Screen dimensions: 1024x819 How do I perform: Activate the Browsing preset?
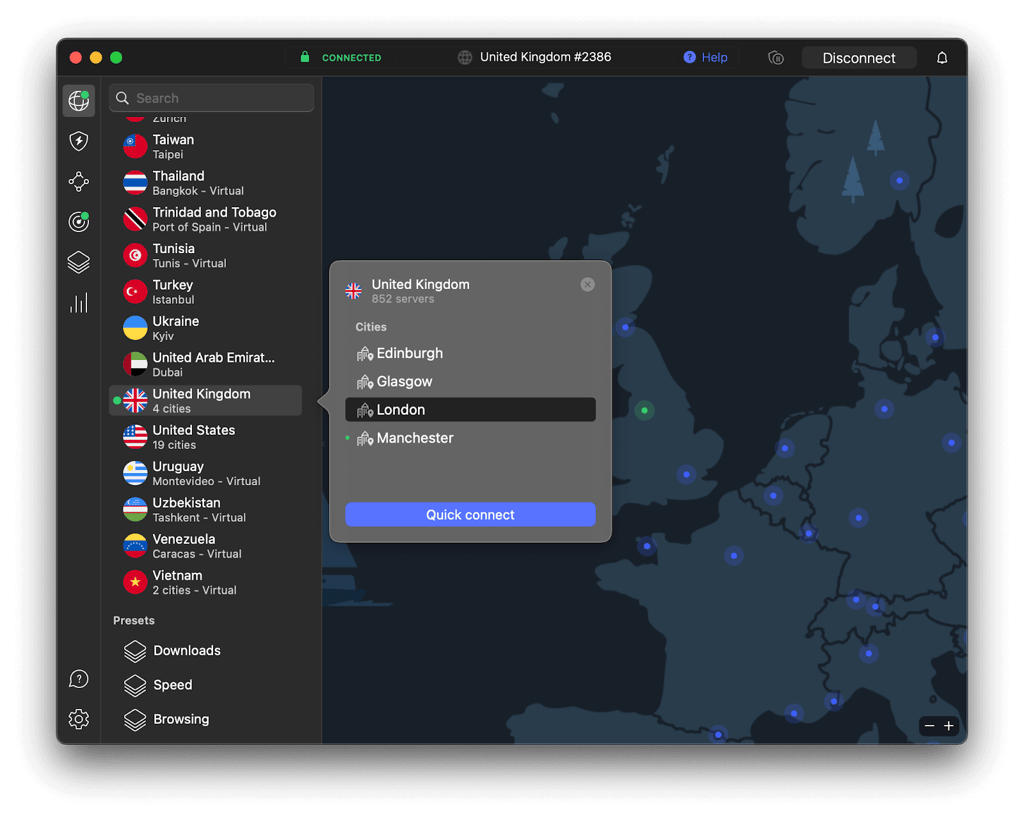[x=167, y=719]
